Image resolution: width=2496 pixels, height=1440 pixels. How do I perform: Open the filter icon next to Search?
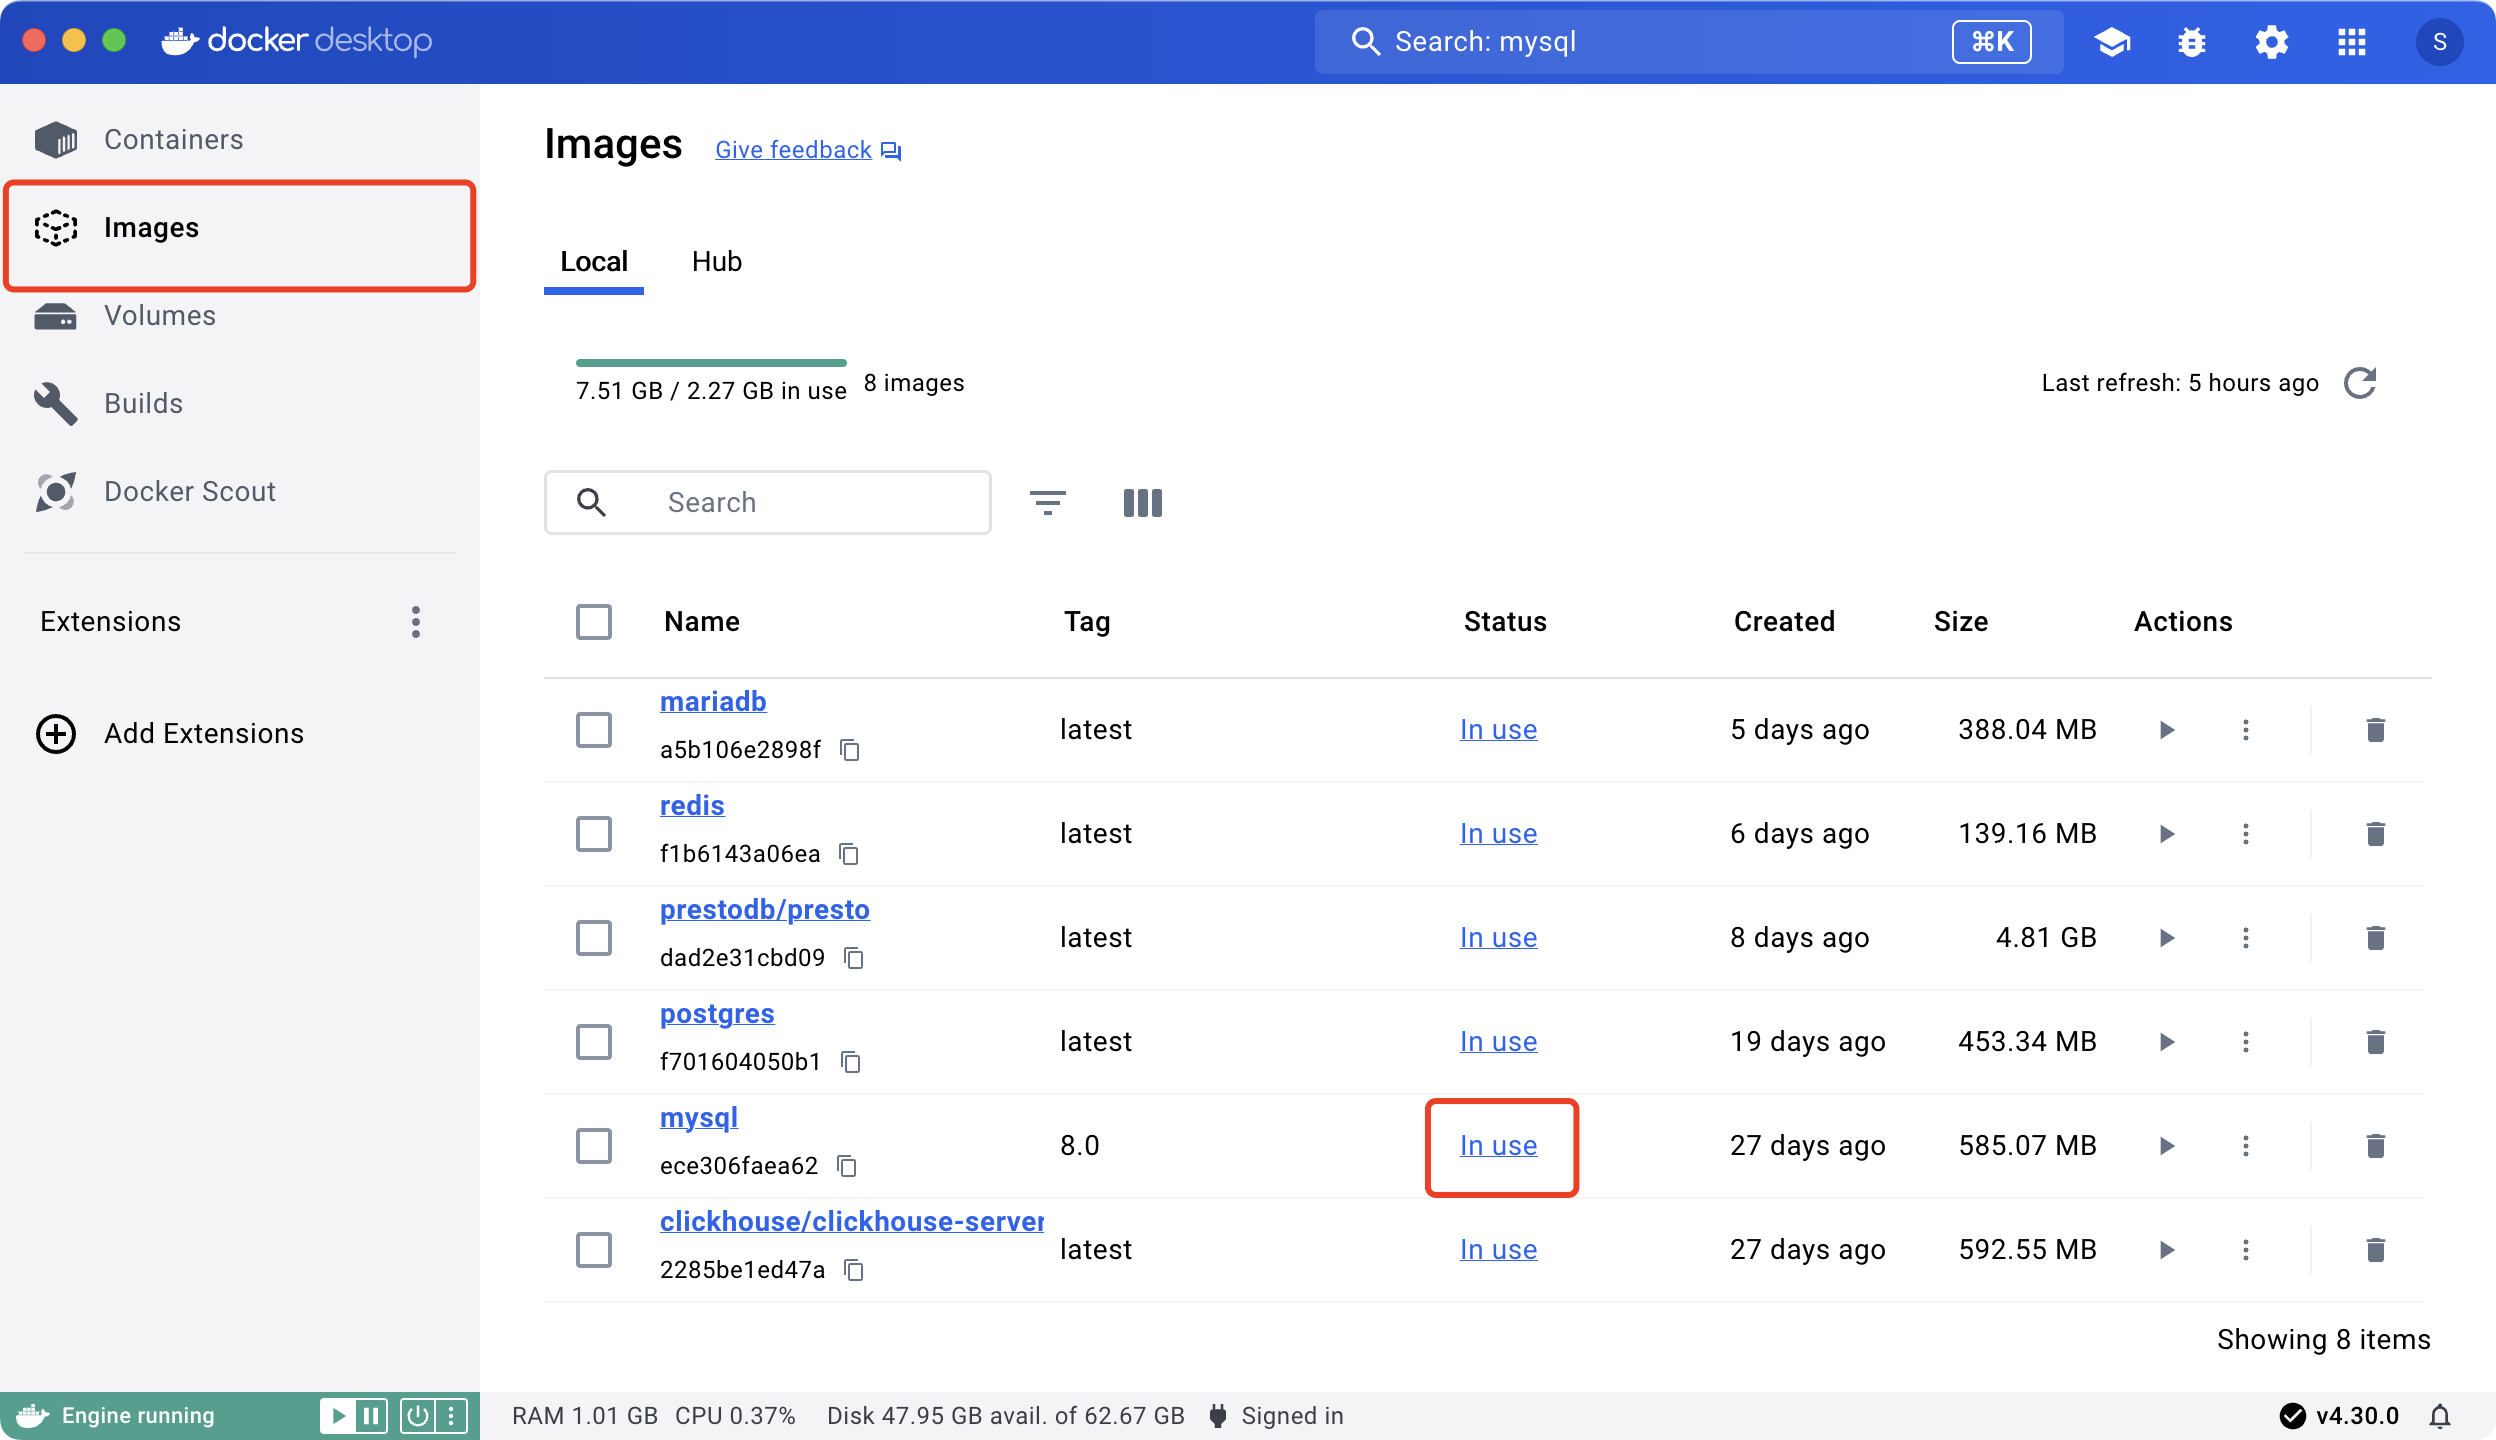click(x=1048, y=502)
